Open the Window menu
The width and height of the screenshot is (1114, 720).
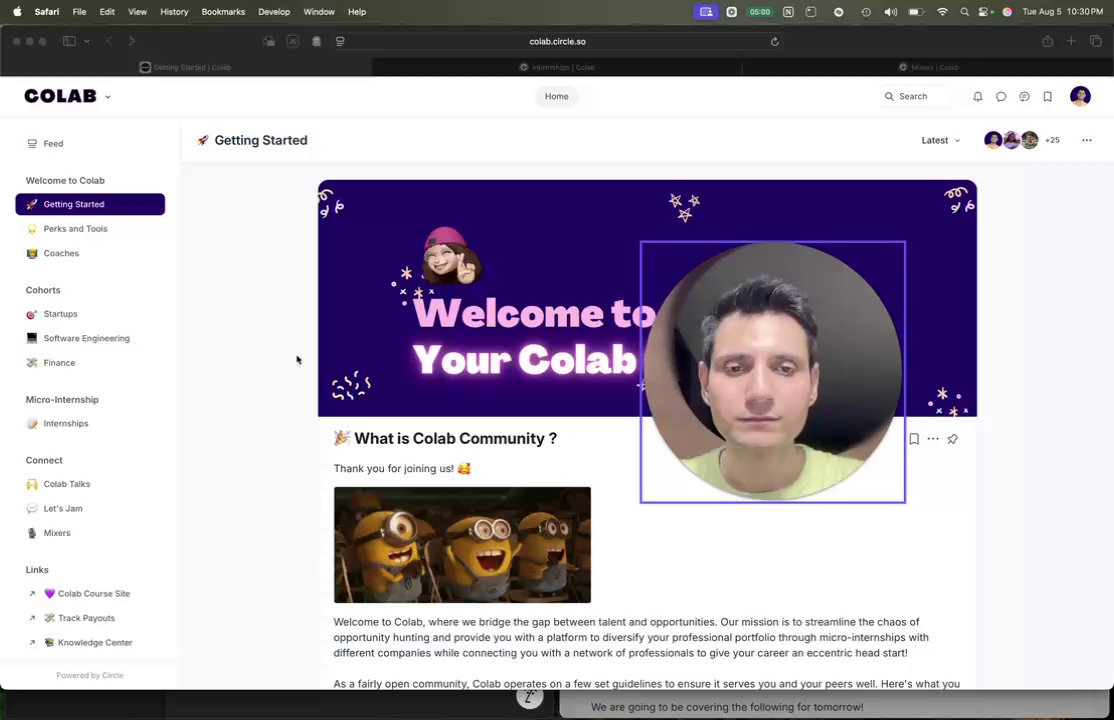(x=319, y=12)
